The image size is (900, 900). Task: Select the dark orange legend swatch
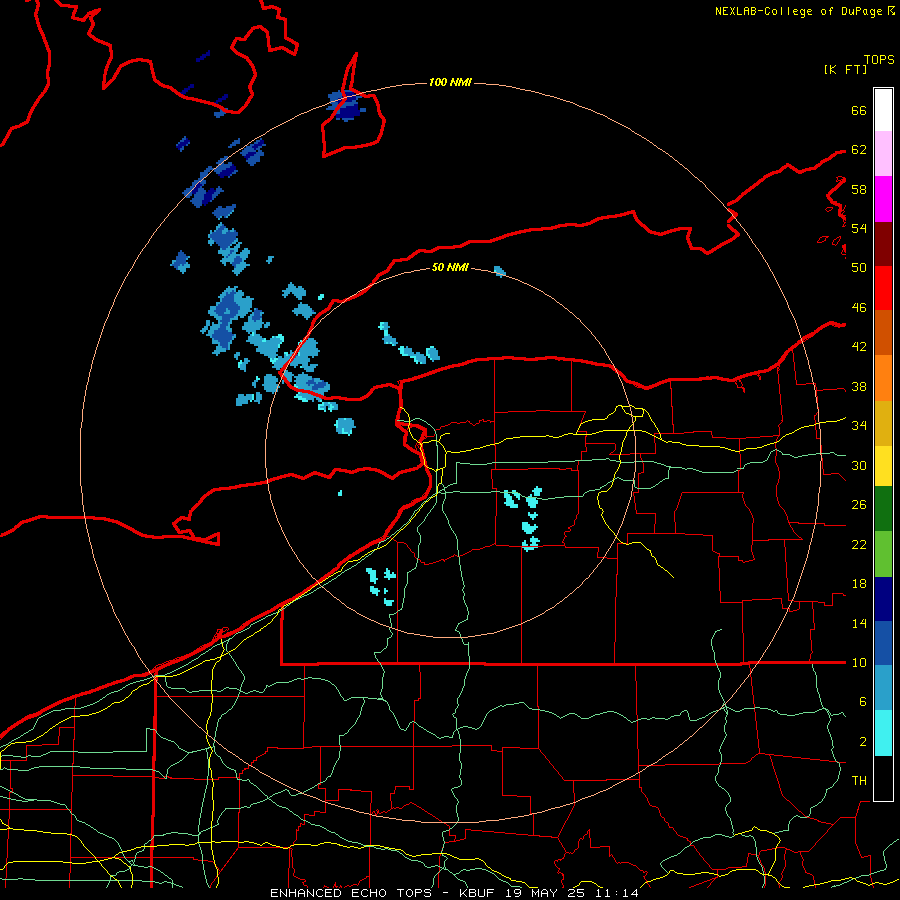883,332
